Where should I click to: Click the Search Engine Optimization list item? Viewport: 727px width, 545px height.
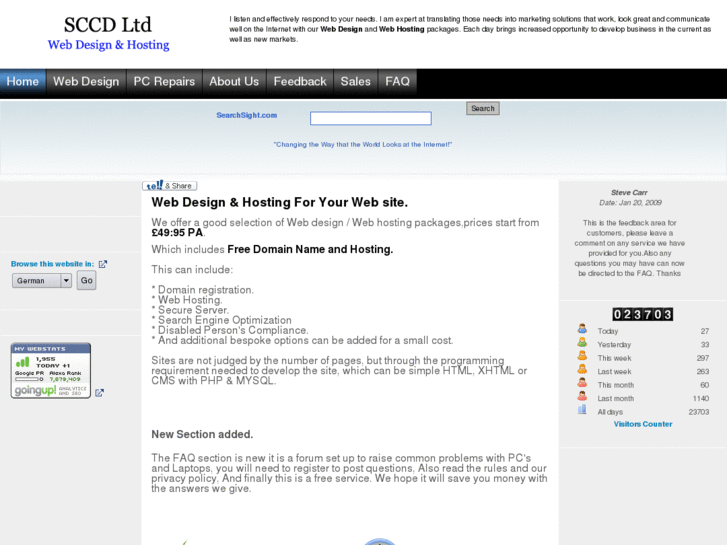(224, 320)
